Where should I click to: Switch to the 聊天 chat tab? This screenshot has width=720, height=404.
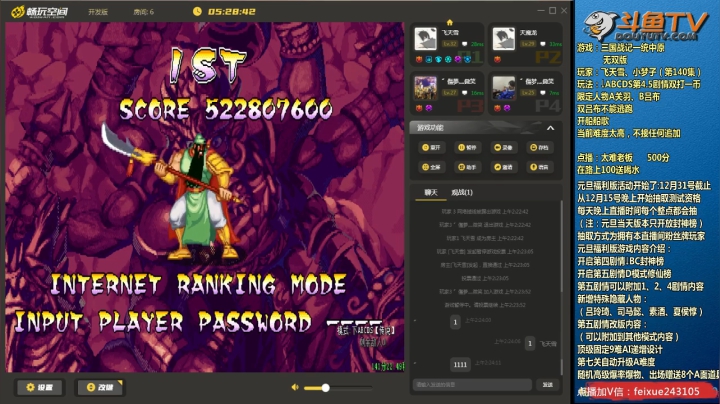[x=431, y=192]
